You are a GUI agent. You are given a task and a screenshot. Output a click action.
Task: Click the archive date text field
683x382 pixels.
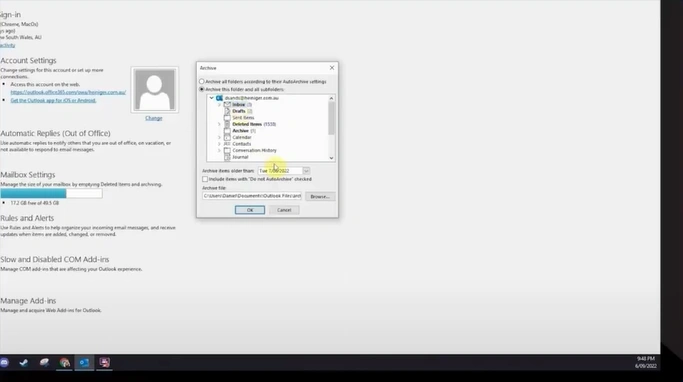(280, 171)
